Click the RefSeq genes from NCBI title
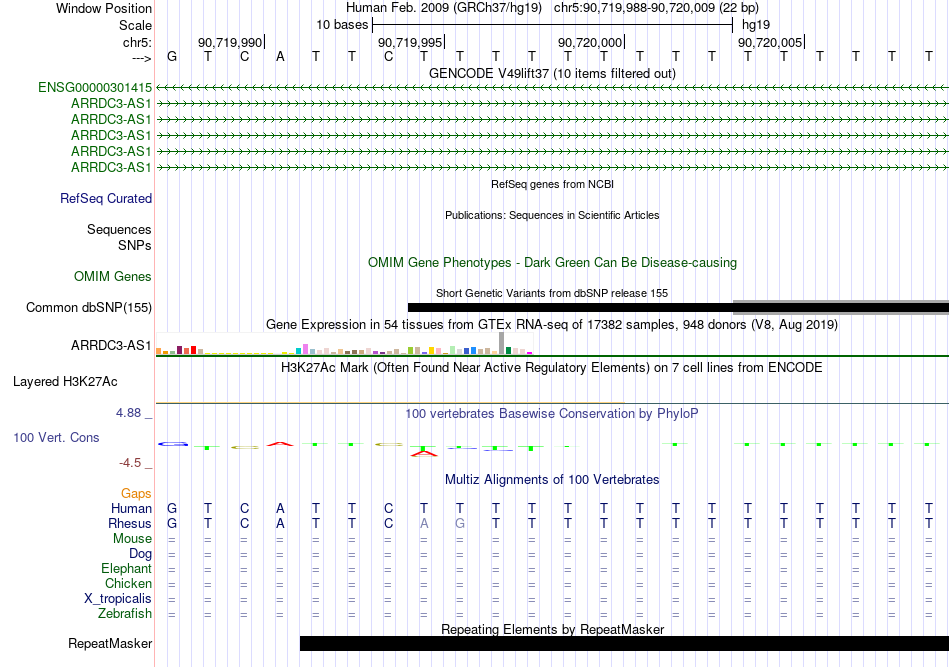Screen dimensions: 950x667 pos(552,184)
